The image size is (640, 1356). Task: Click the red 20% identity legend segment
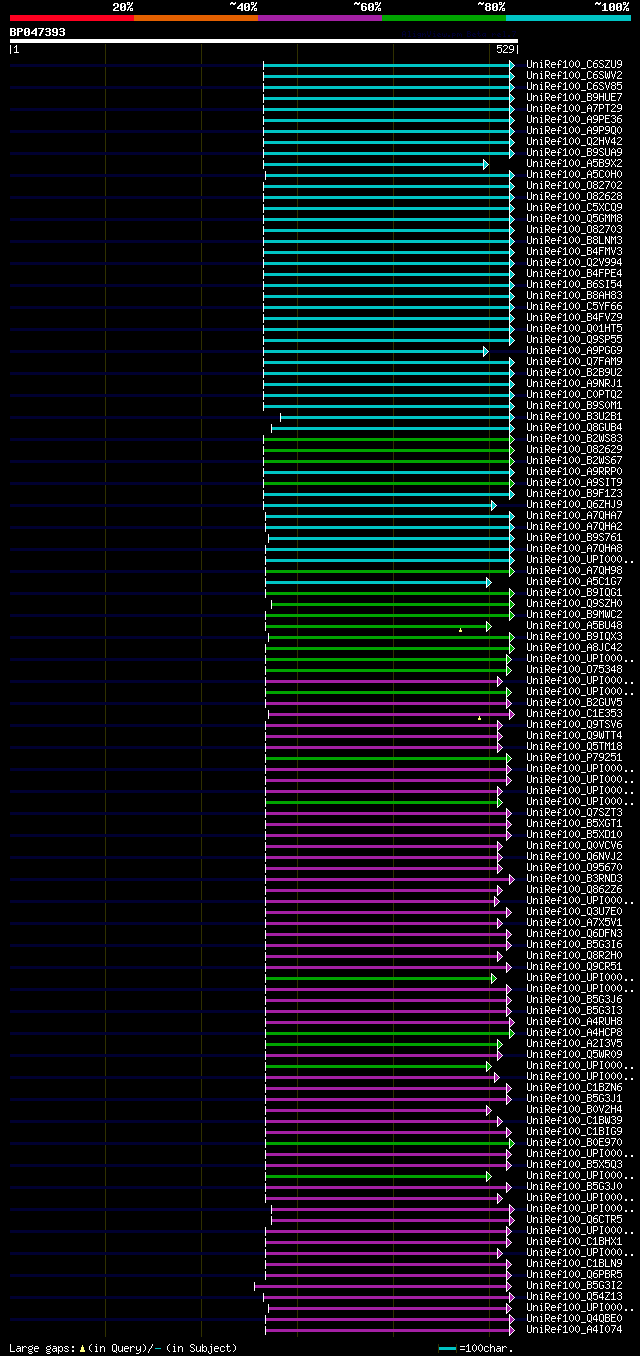(72, 18)
